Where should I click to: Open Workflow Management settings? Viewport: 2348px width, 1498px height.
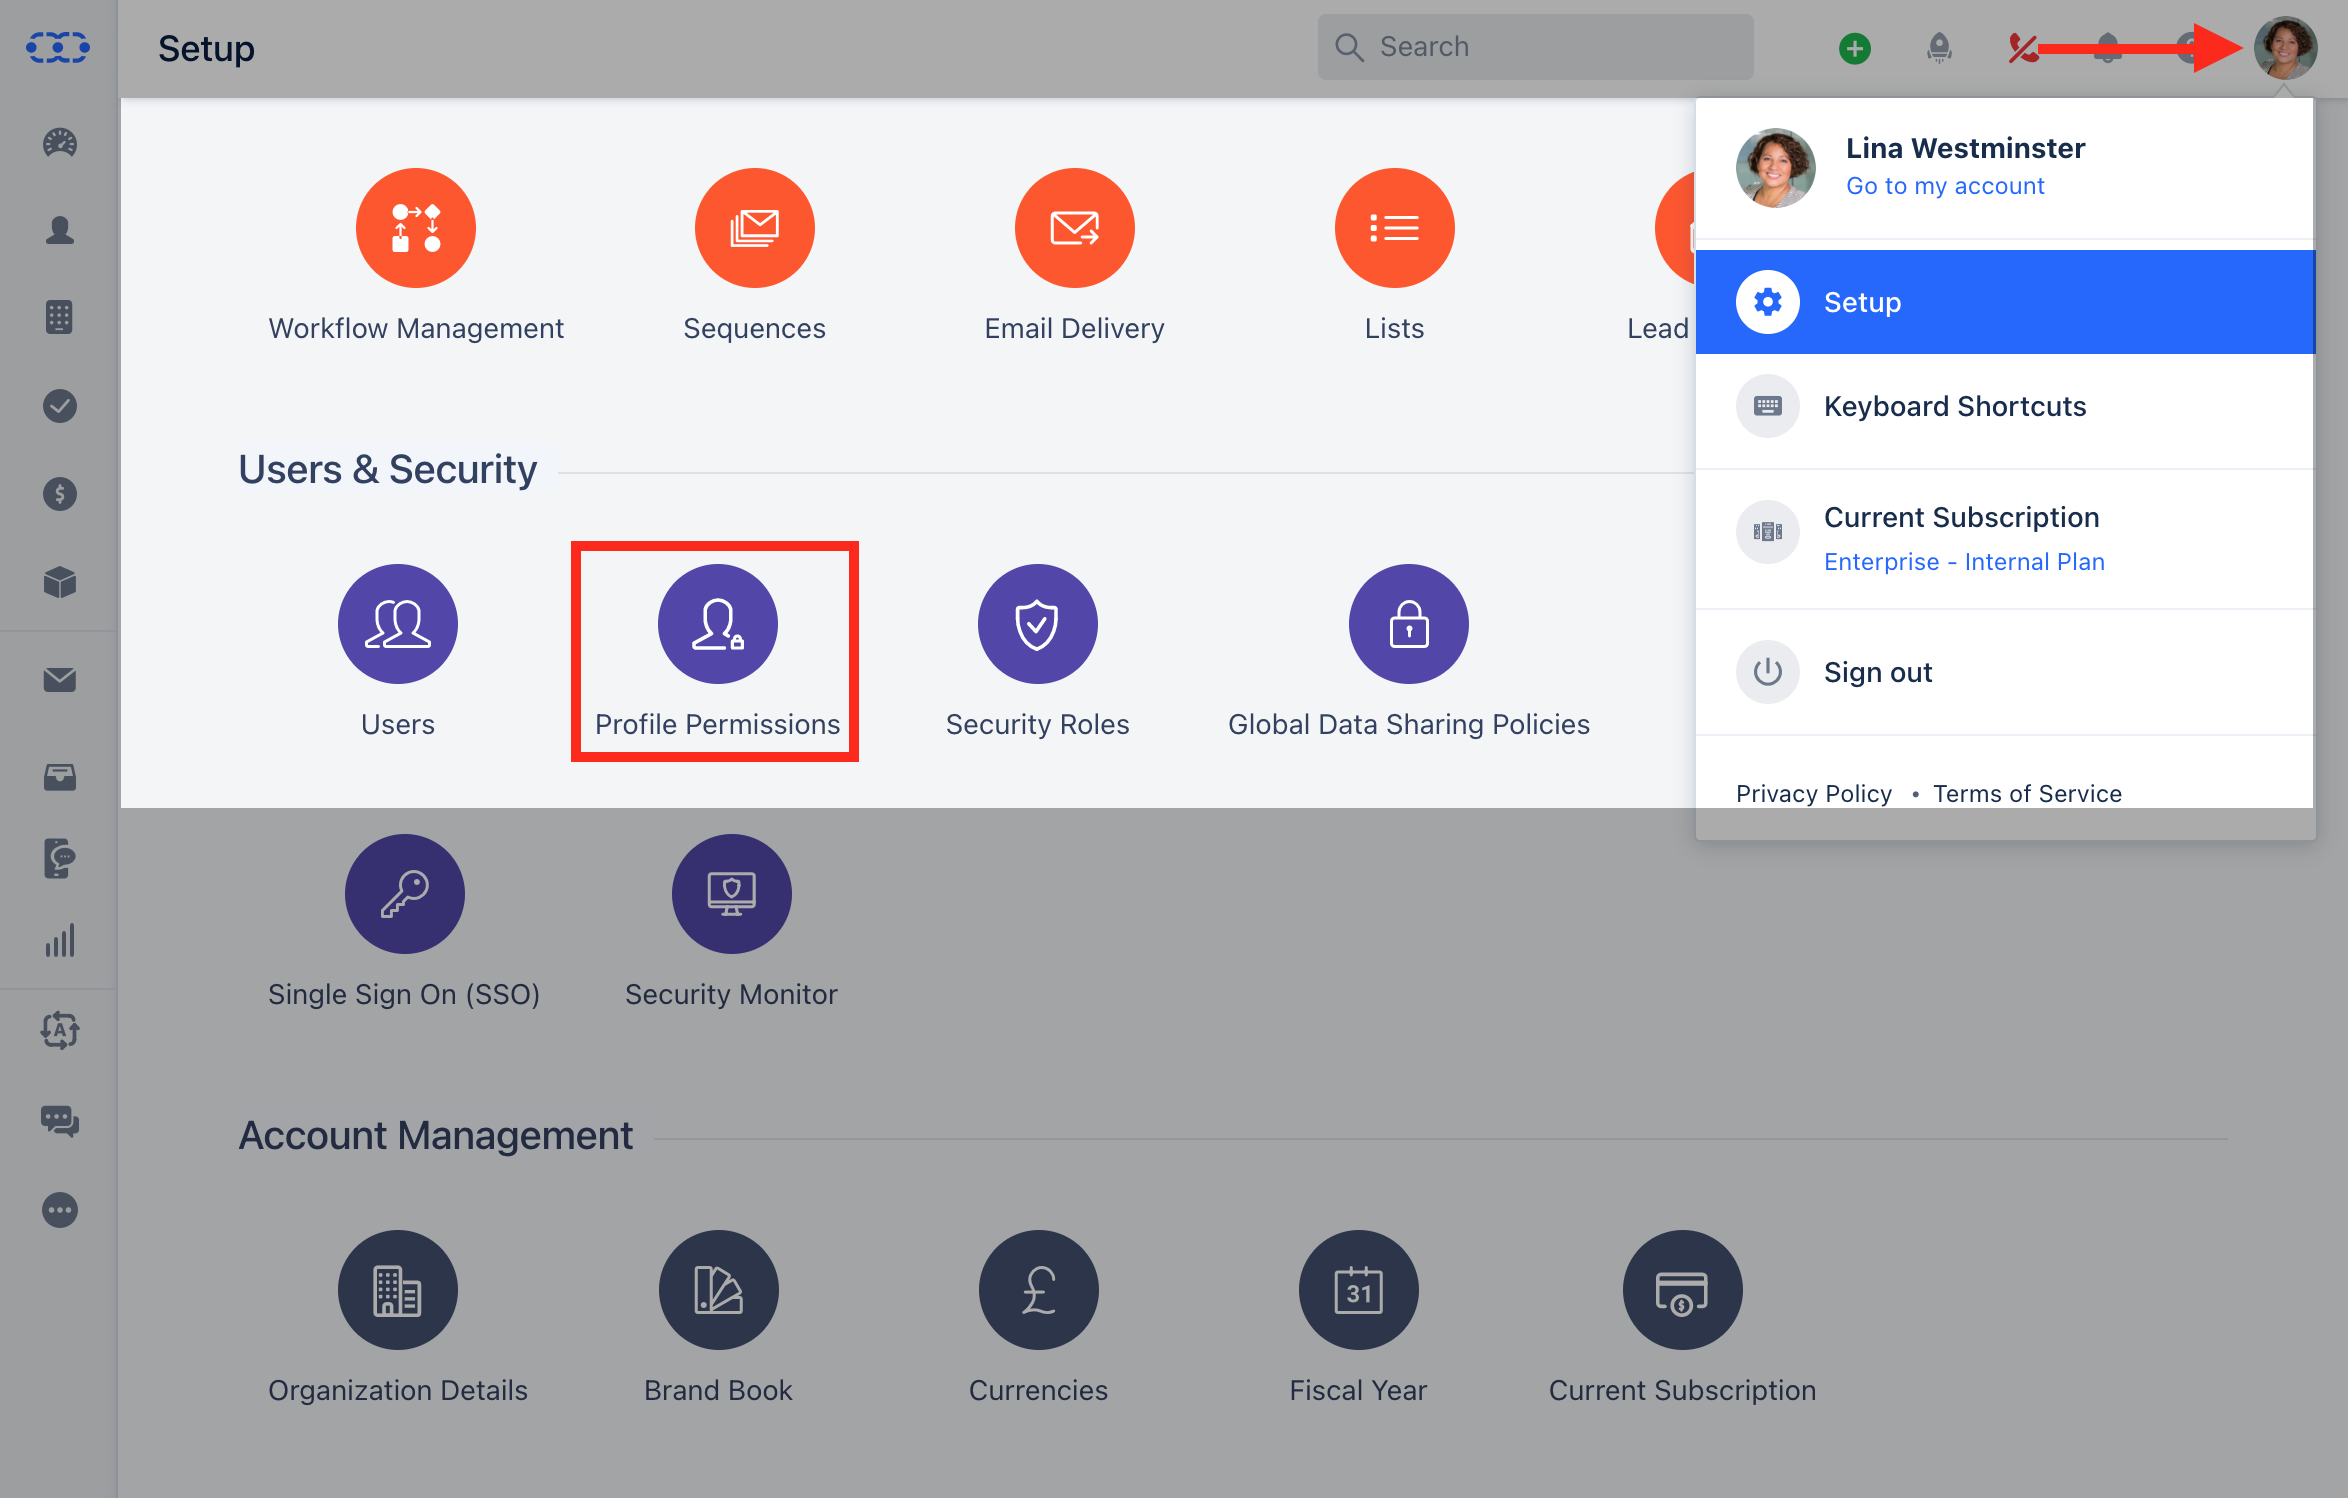coord(416,228)
